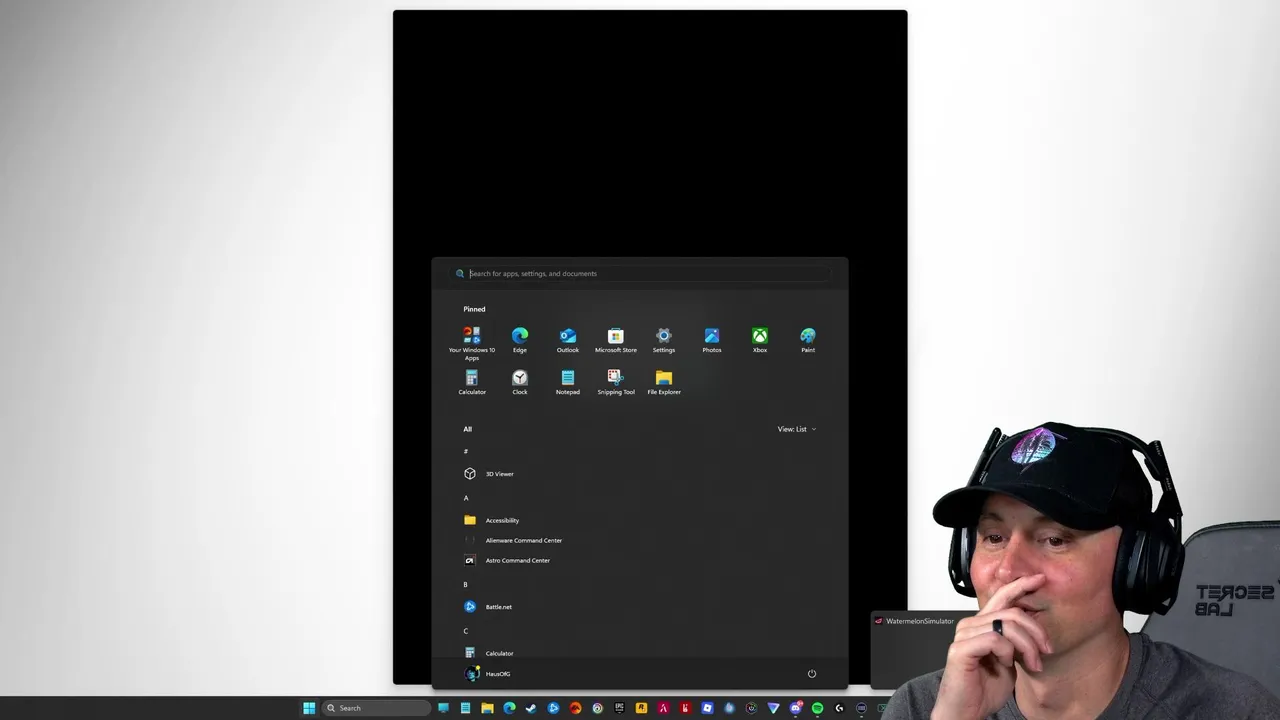Open Your Windows 10 Apps pinned tile

point(472,343)
